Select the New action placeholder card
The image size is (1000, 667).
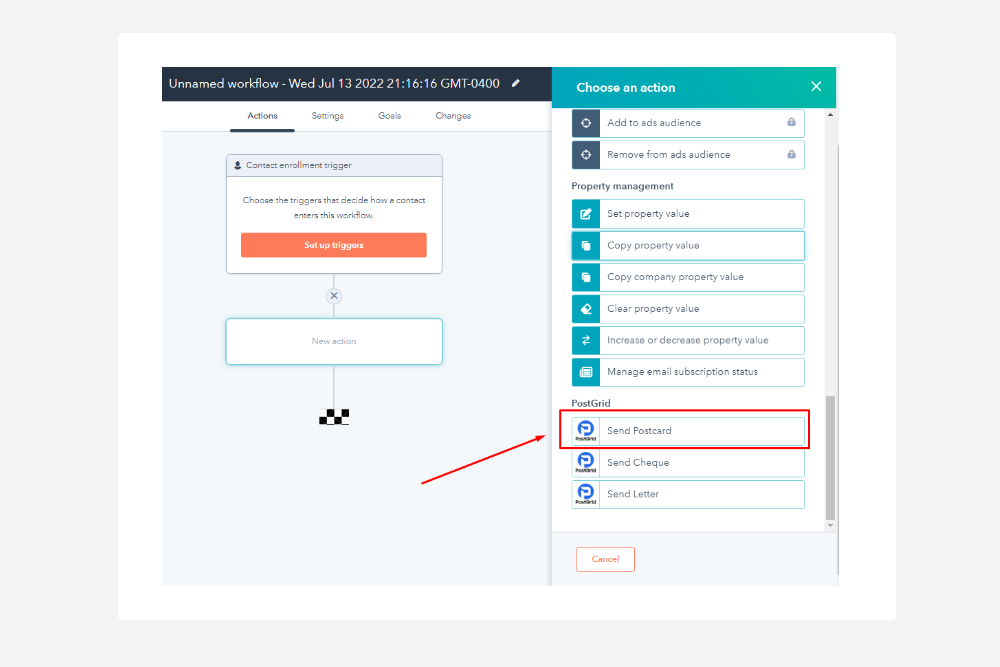click(x=334, y=341)
